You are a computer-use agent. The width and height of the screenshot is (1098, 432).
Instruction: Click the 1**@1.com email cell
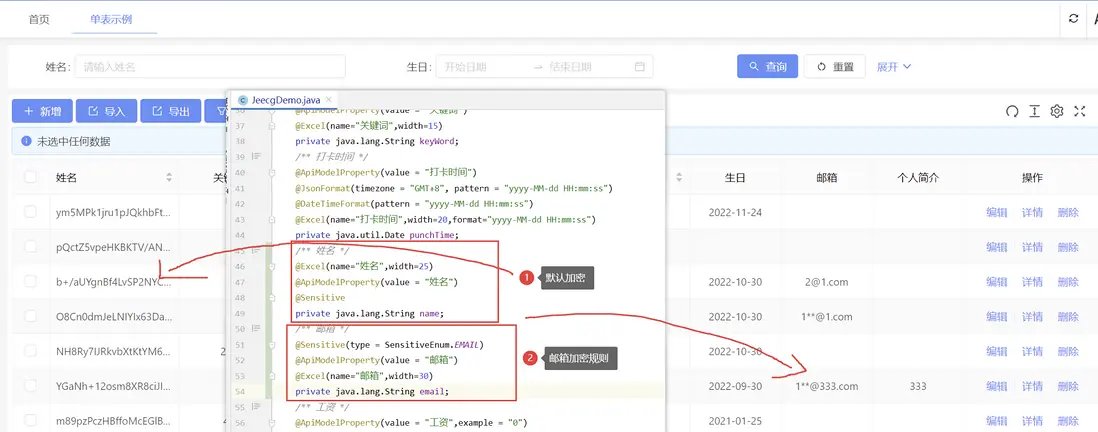pos(826,316)
